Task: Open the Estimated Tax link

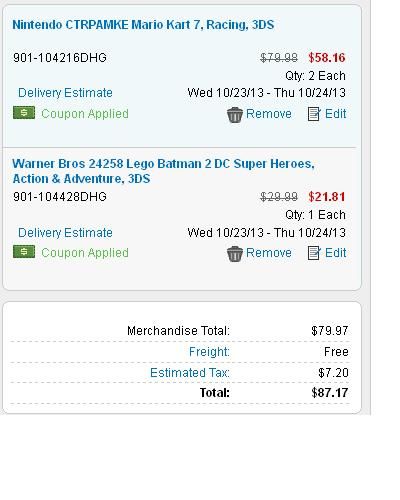Action: coord(190,373)
